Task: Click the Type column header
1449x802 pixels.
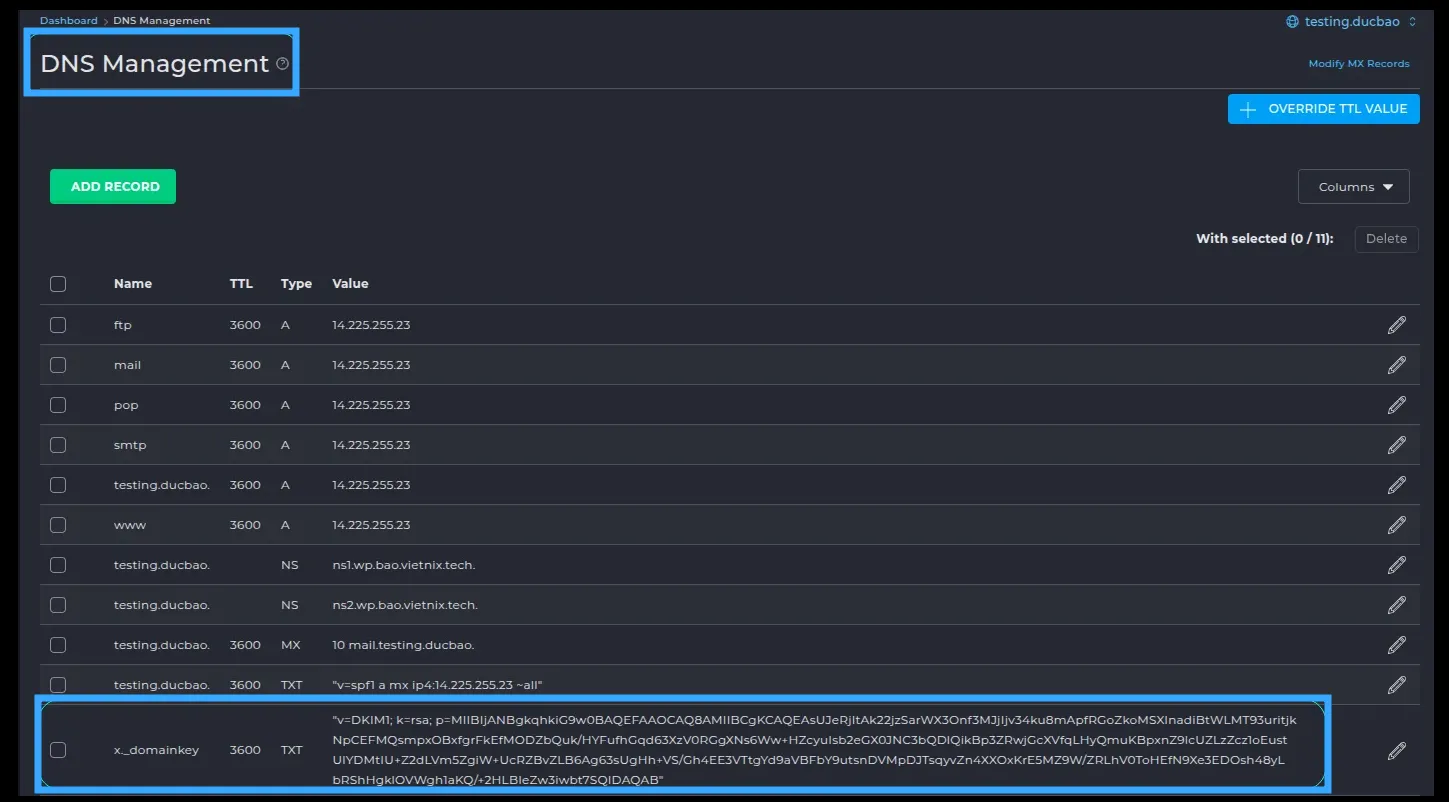Action: coord(296,284)
